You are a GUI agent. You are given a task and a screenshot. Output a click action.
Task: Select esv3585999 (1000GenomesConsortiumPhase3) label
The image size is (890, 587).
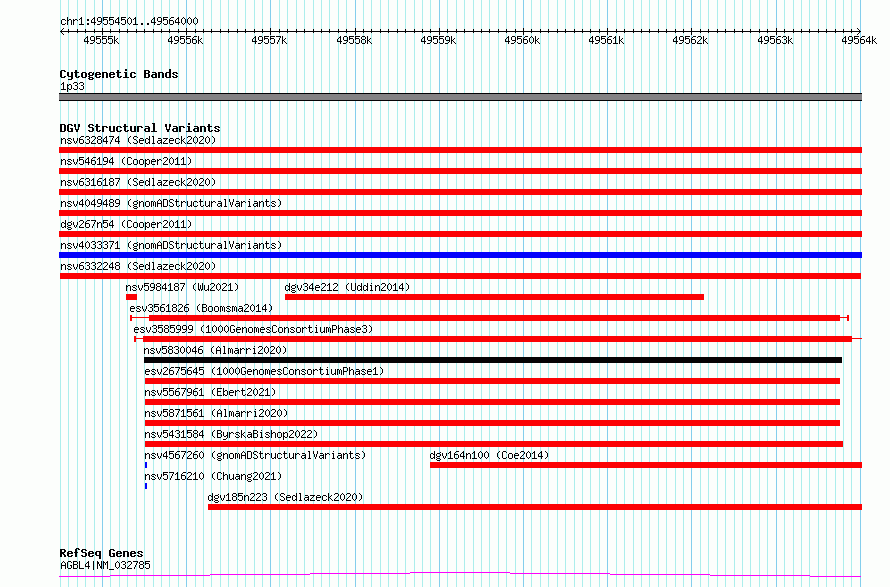(x=253, y=329)
